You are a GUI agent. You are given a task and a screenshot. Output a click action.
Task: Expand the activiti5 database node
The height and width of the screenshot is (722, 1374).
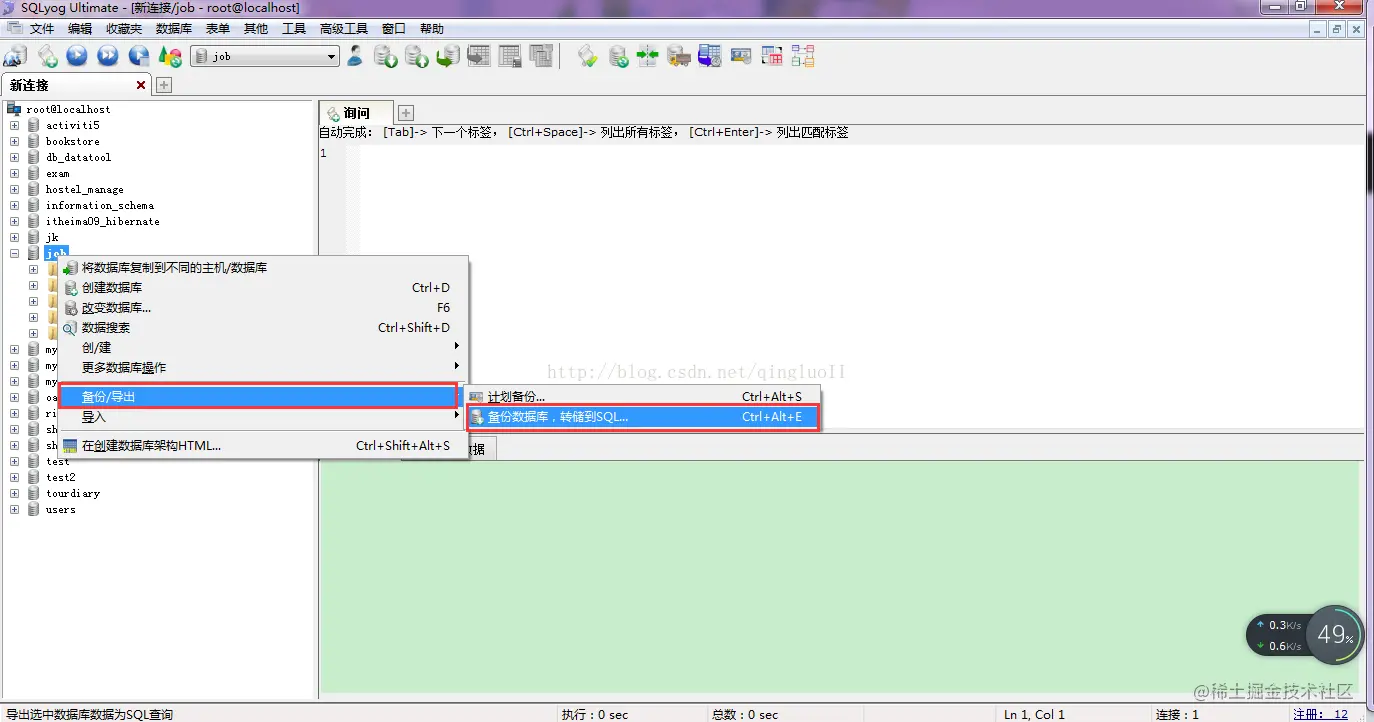[x=14, y=125]
